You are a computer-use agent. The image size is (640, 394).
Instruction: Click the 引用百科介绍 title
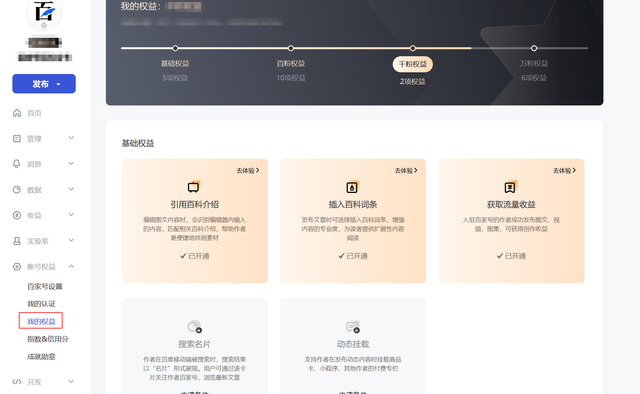(195, 204)
